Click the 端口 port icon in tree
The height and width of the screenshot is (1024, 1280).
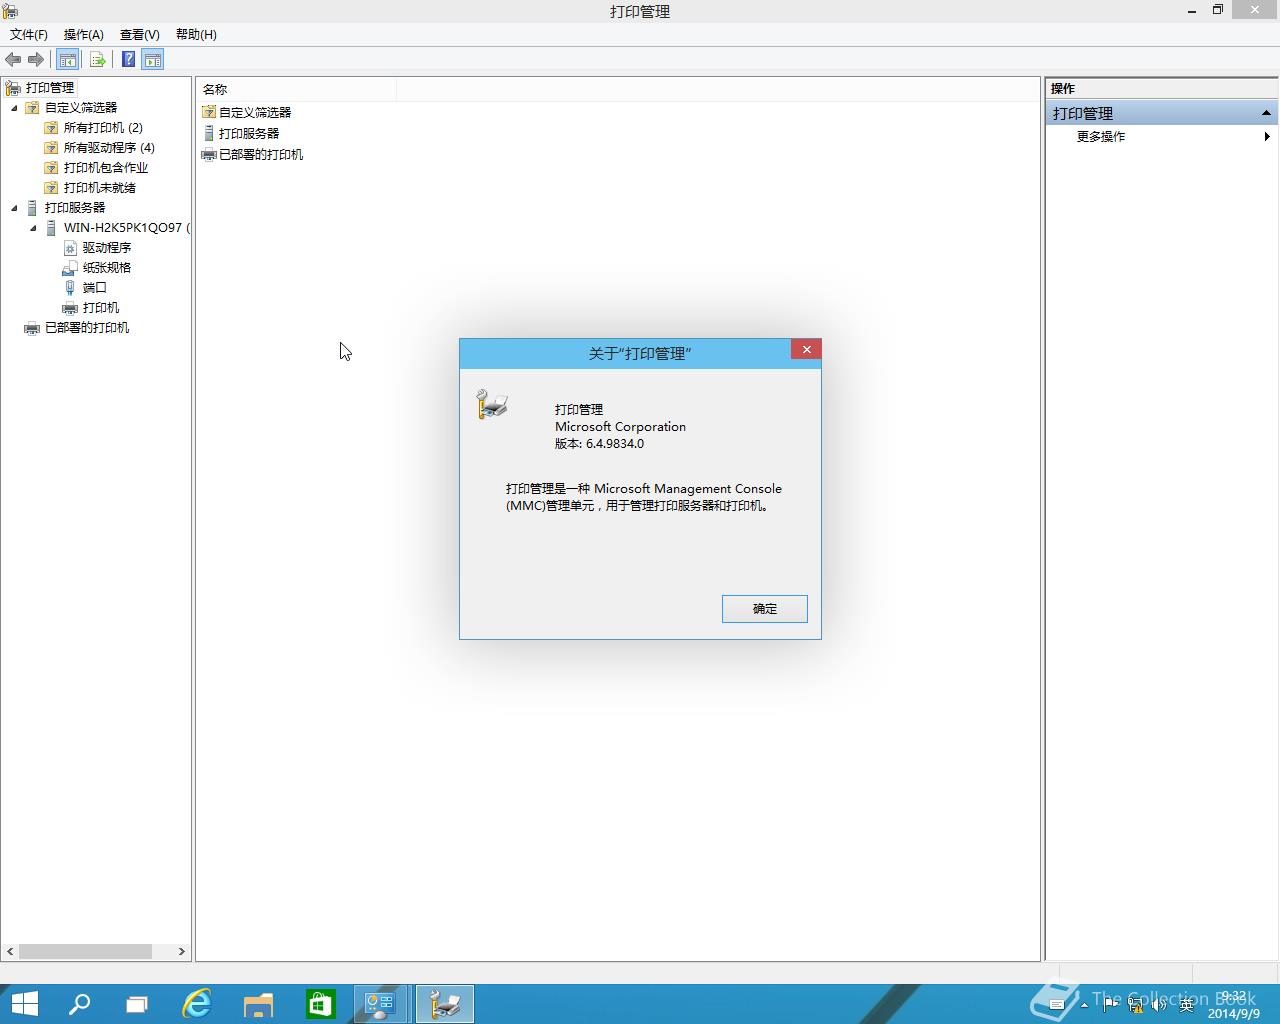coord(70,288)
